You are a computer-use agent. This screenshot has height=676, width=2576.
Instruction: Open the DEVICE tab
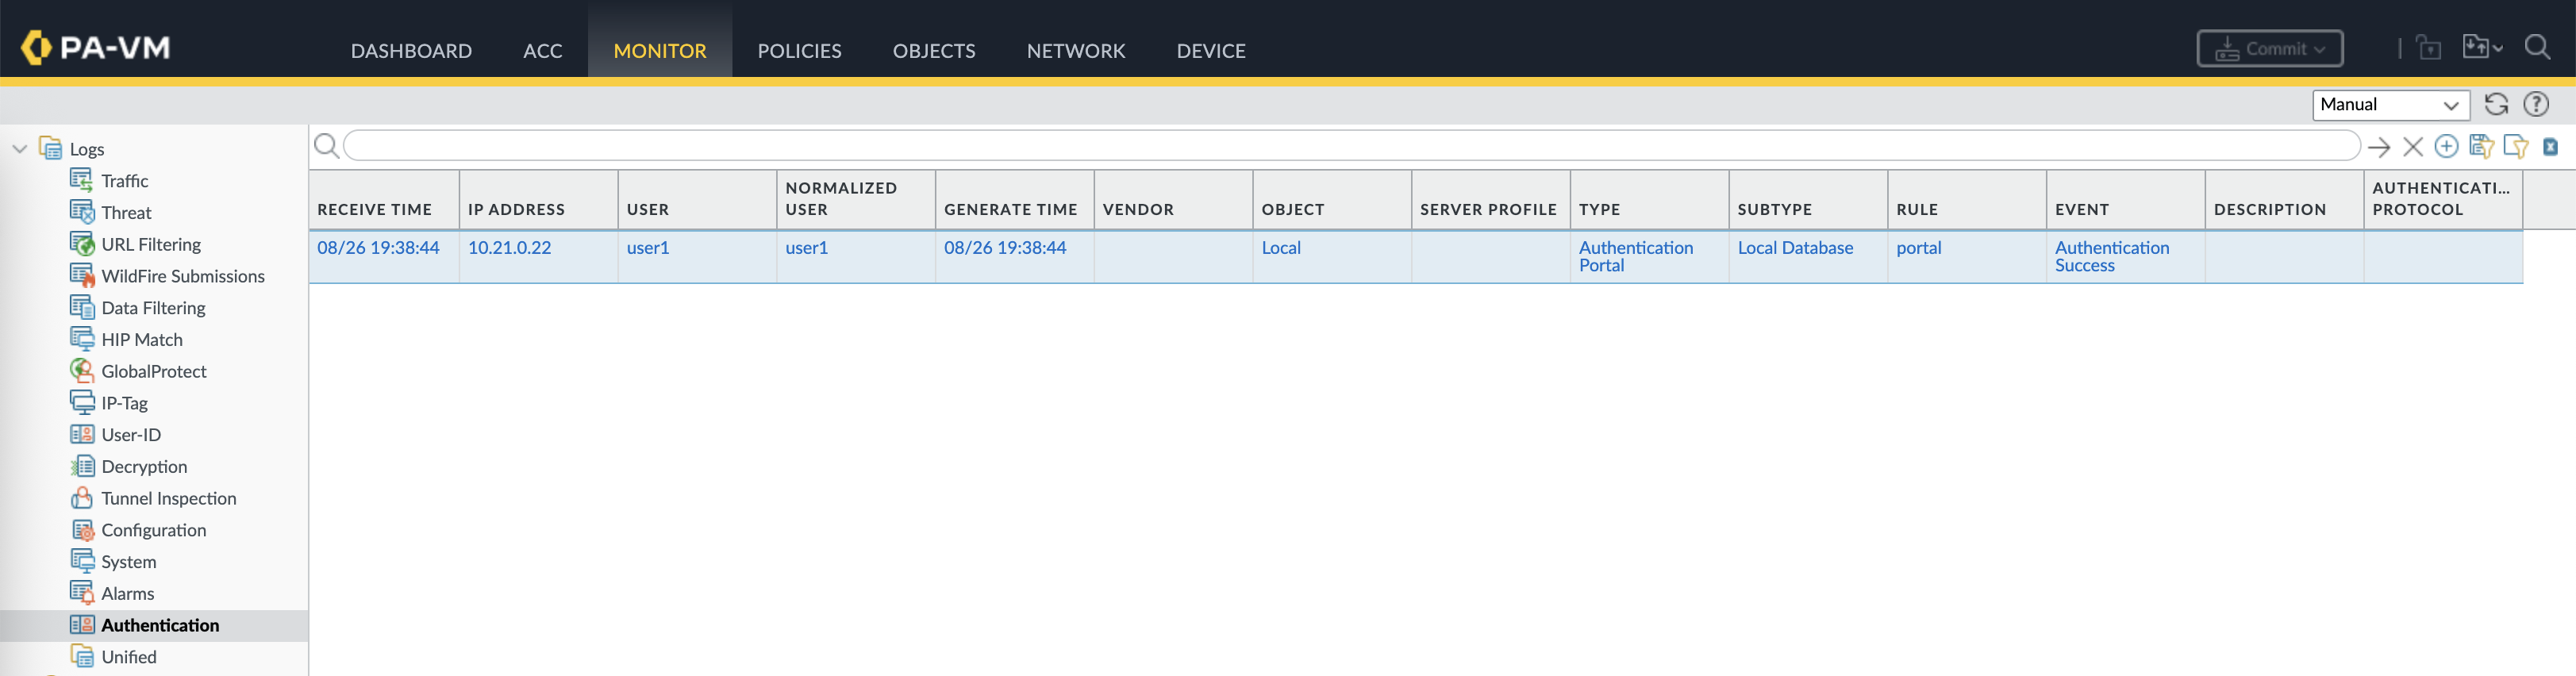(x=1210, y=50)
